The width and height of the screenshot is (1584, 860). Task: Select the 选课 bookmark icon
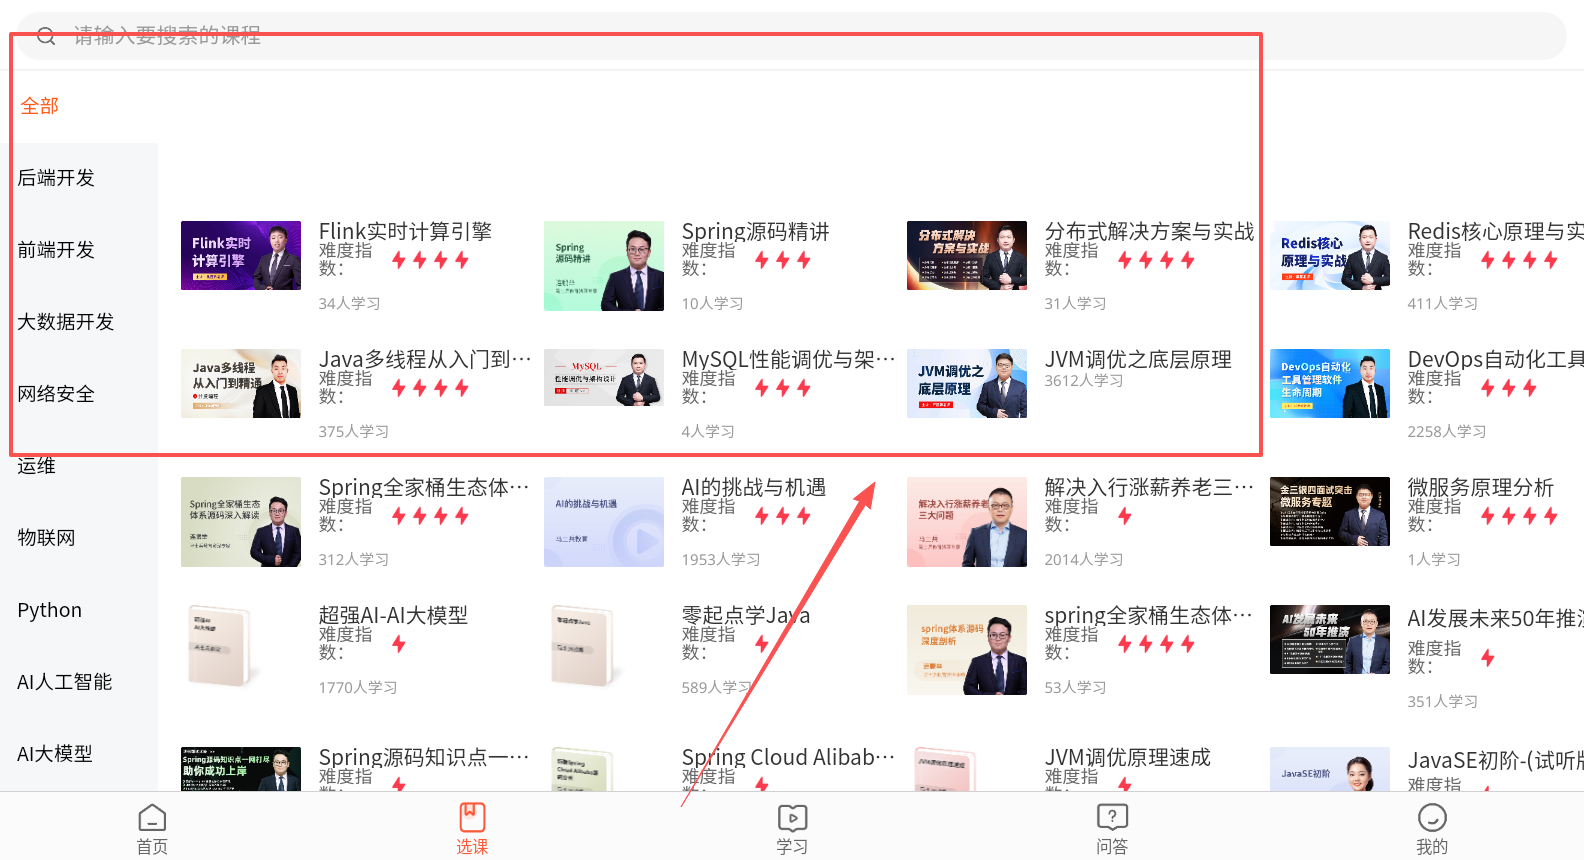click(x=472, y=818)
